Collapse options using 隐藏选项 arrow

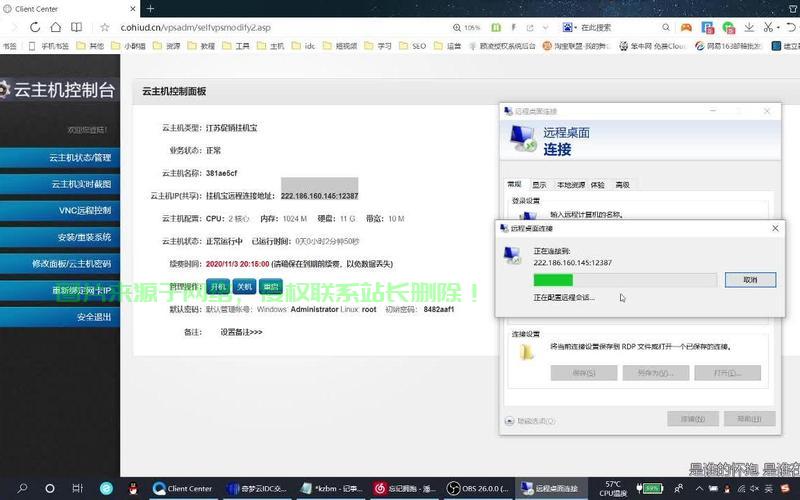(511, 421)
